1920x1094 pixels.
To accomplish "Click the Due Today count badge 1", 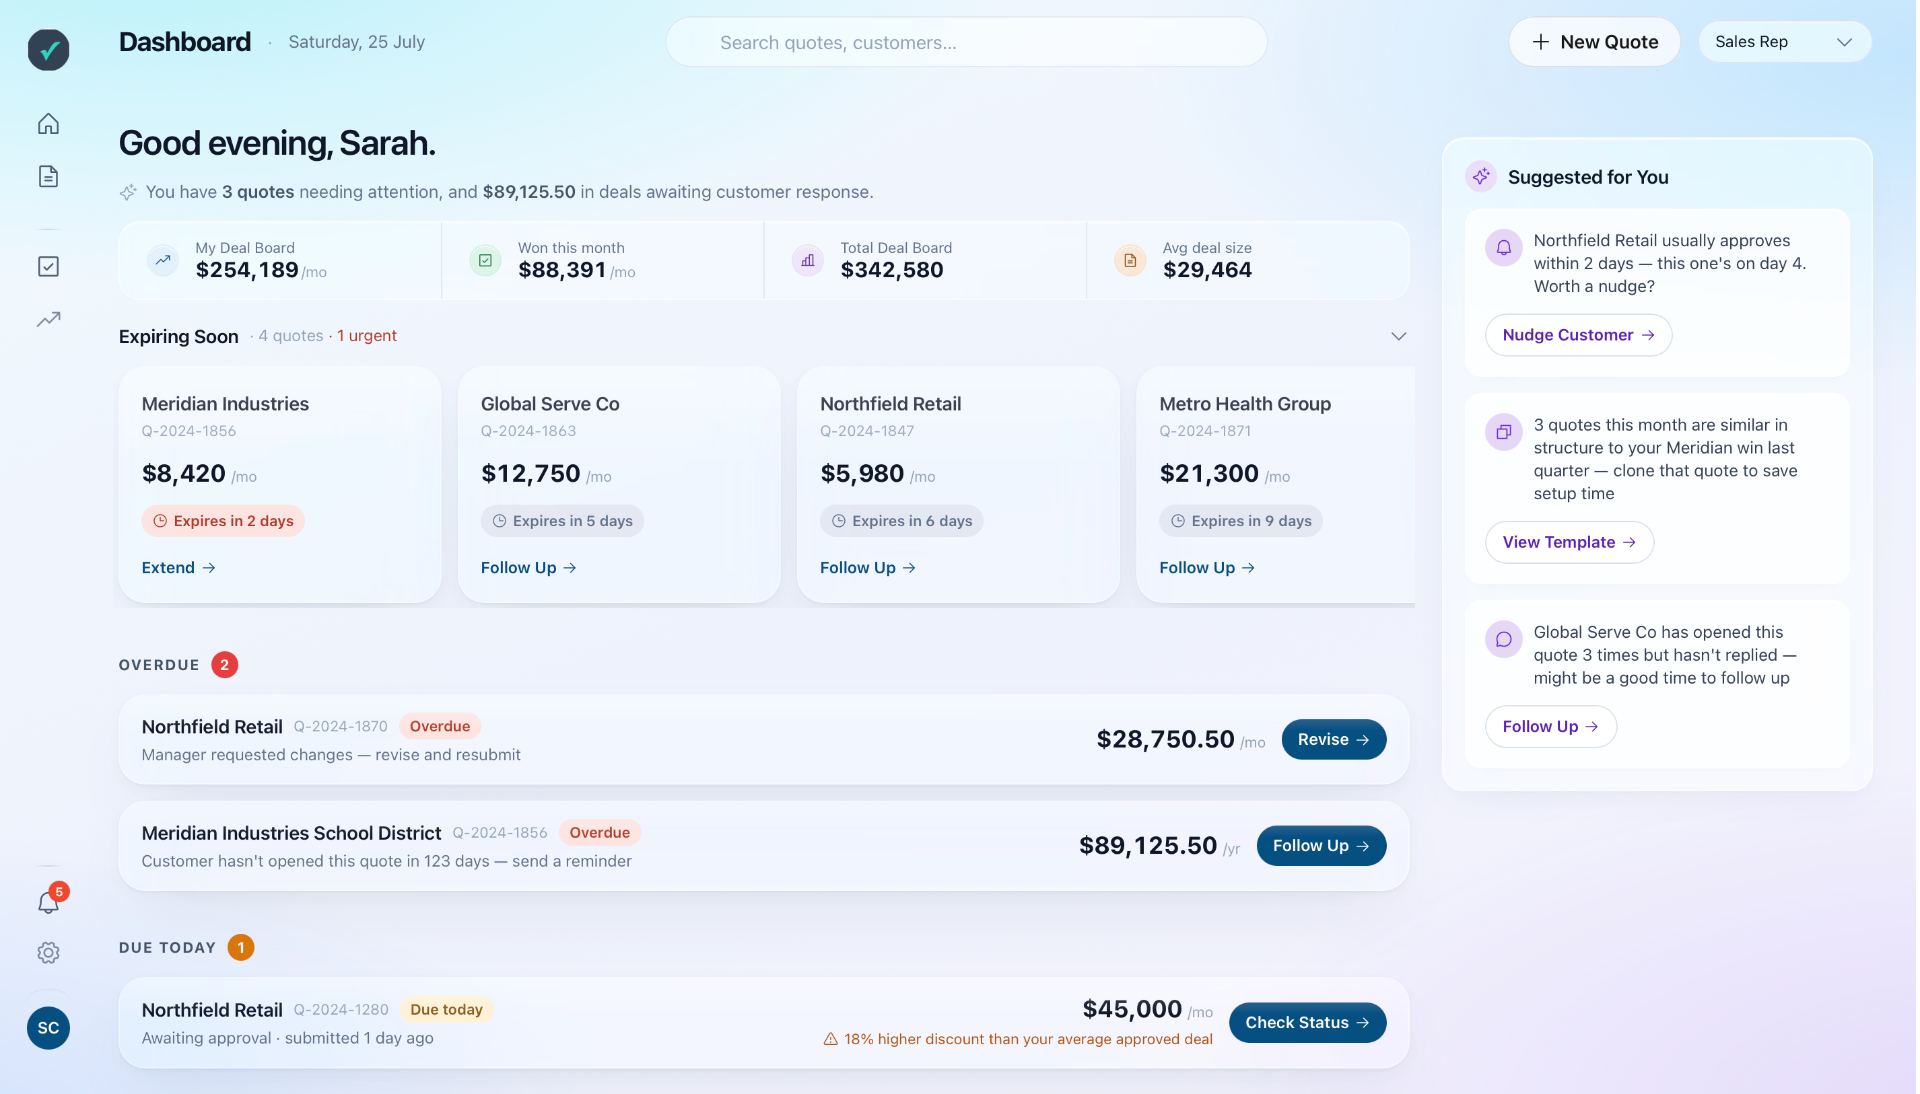I will click(241, 947).
